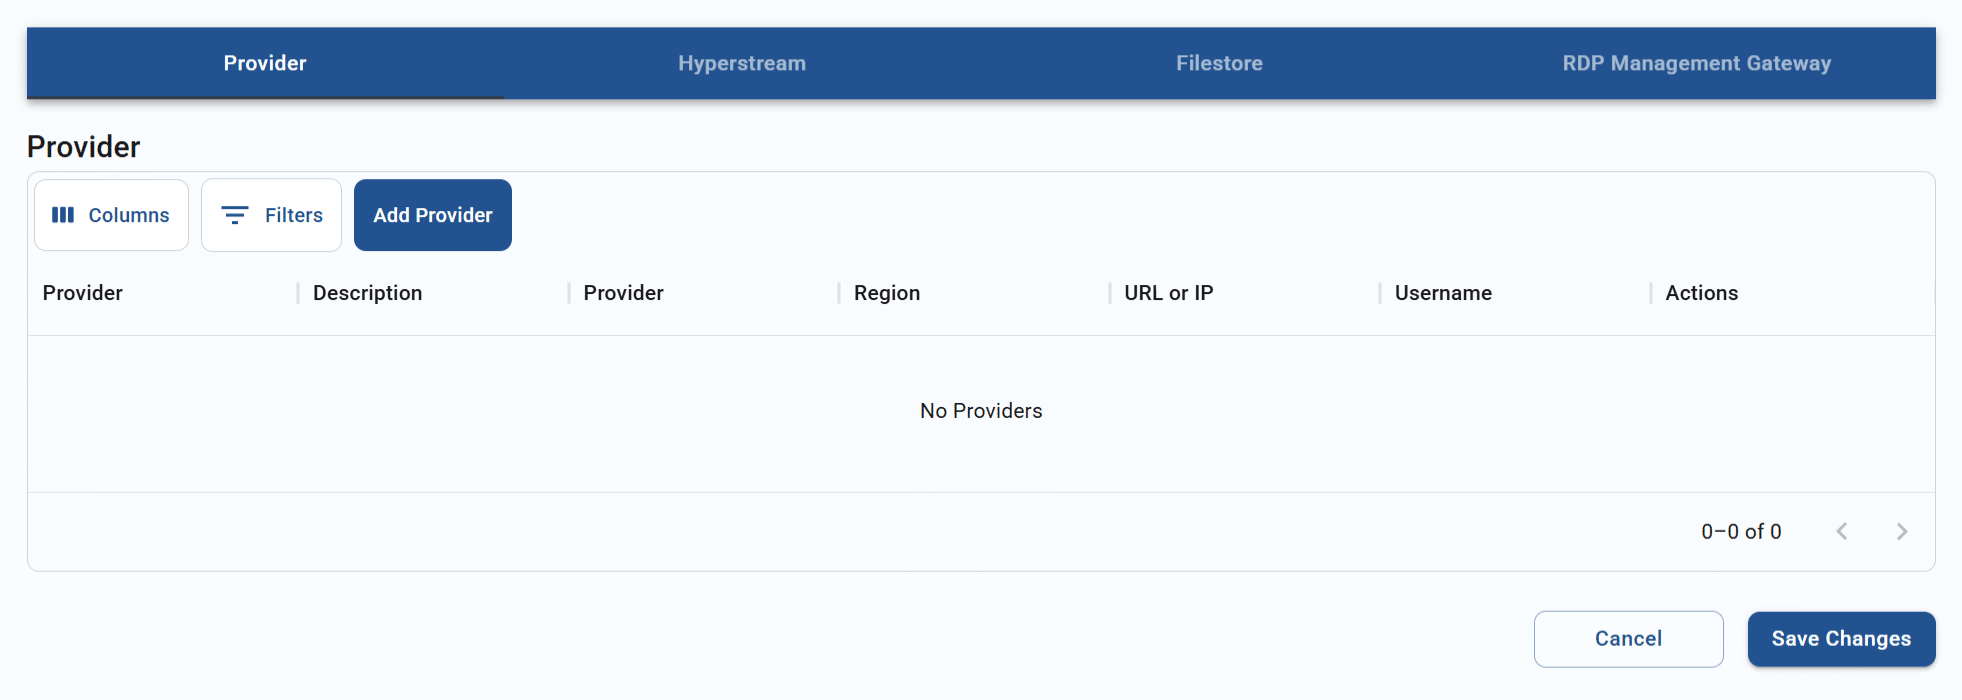This screenshot has height=700, width=1962.
Task: Sort by the Description column header
Action: click(x=367, y=292)
